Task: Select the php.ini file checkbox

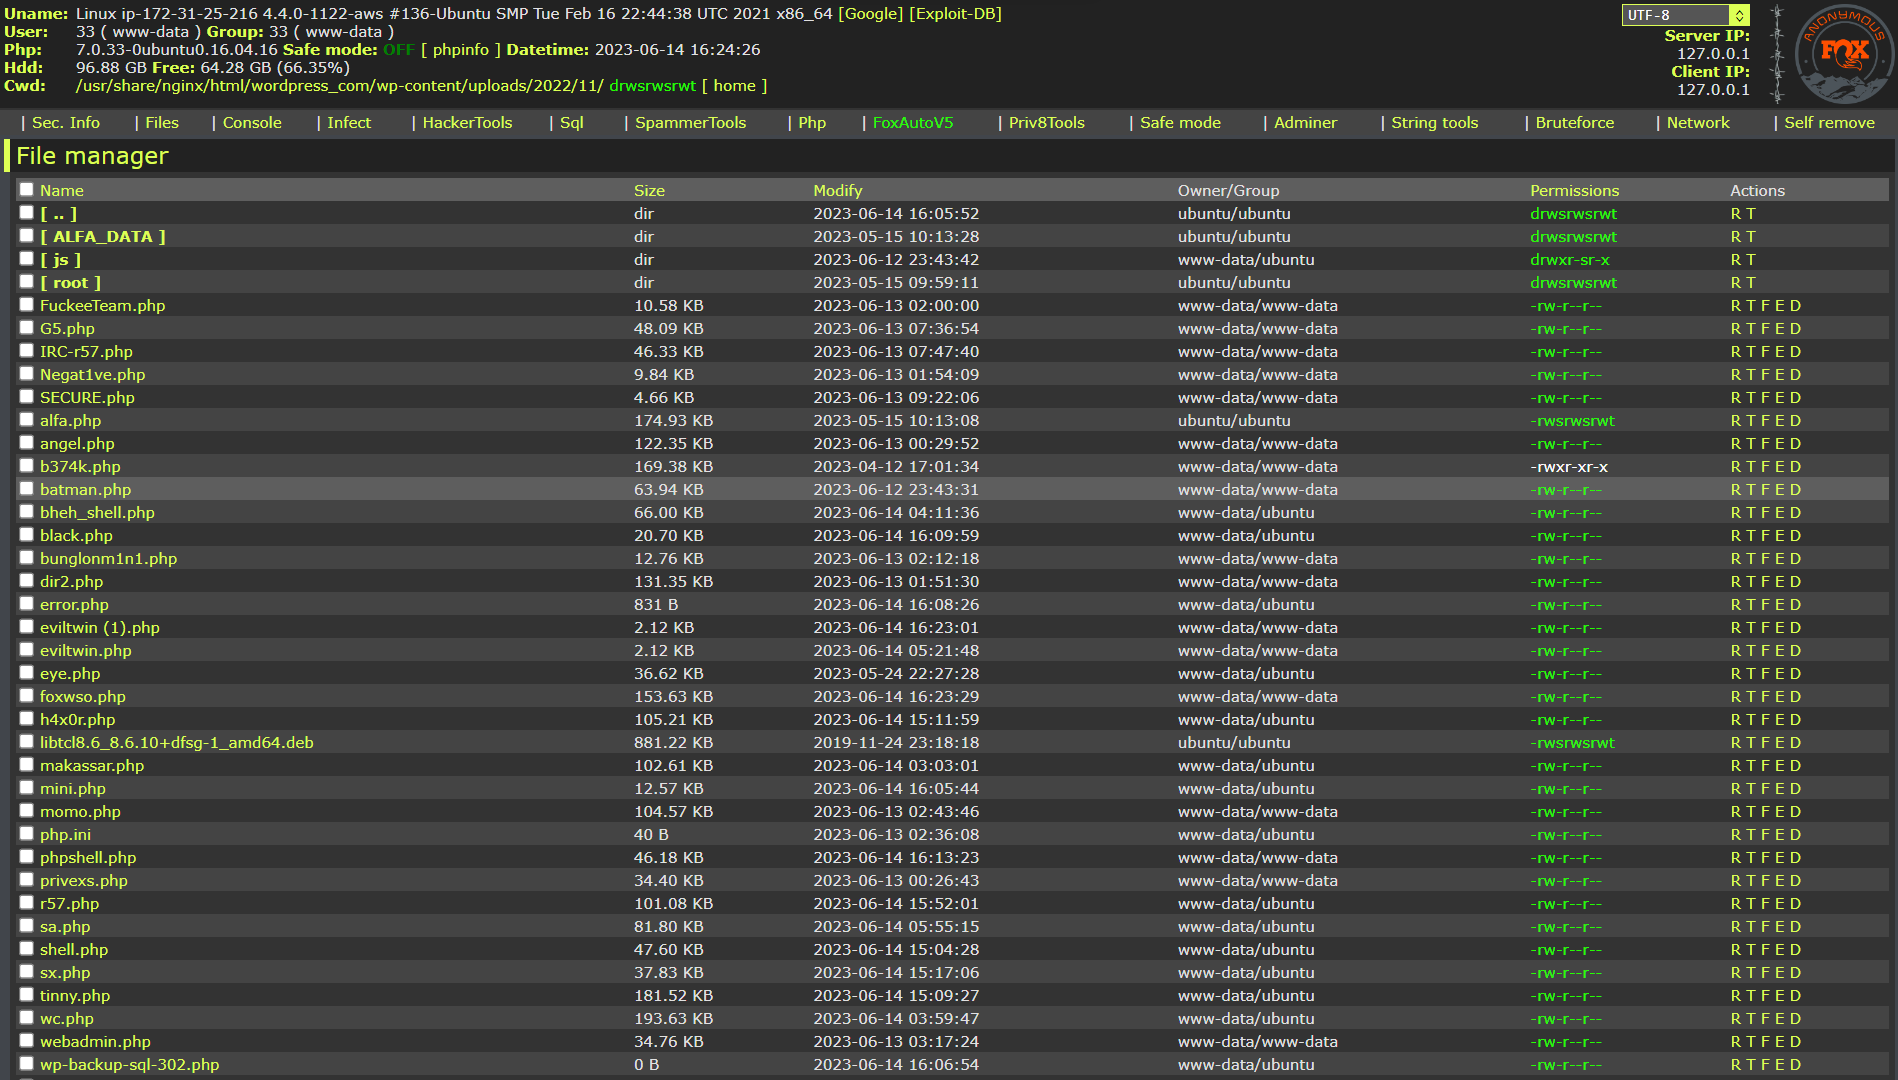Action: [x=27, y=834]
